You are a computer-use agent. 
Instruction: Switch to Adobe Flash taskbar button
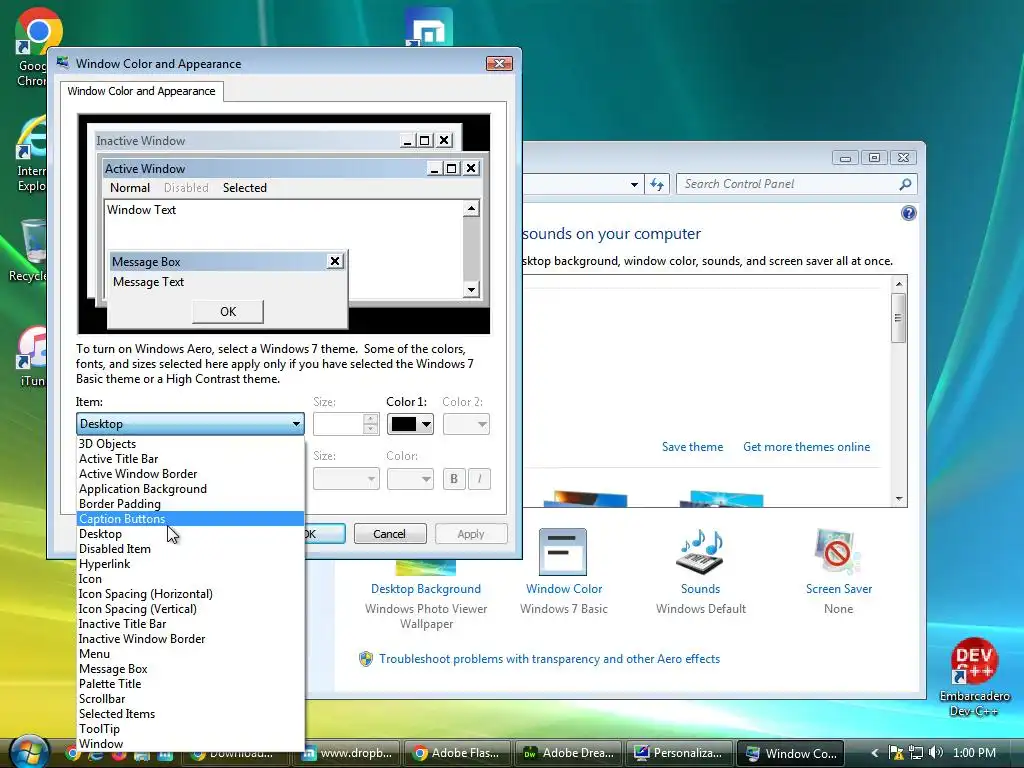tap(458, 753)
